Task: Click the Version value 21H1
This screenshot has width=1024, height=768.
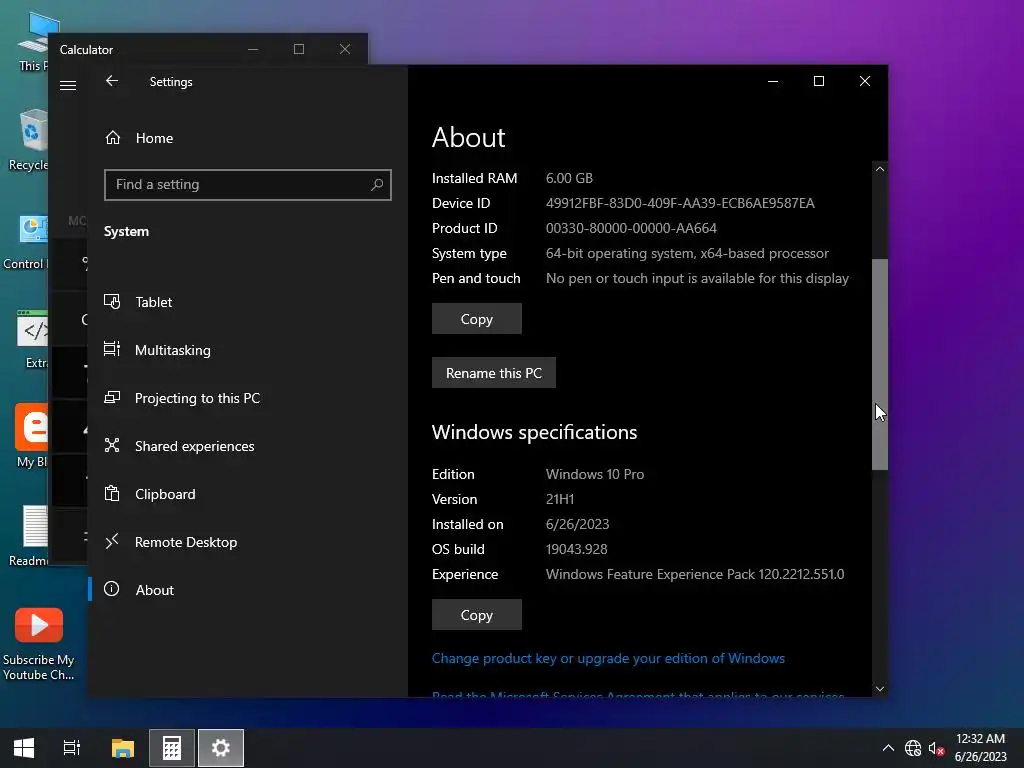Action: click(560, 499)
